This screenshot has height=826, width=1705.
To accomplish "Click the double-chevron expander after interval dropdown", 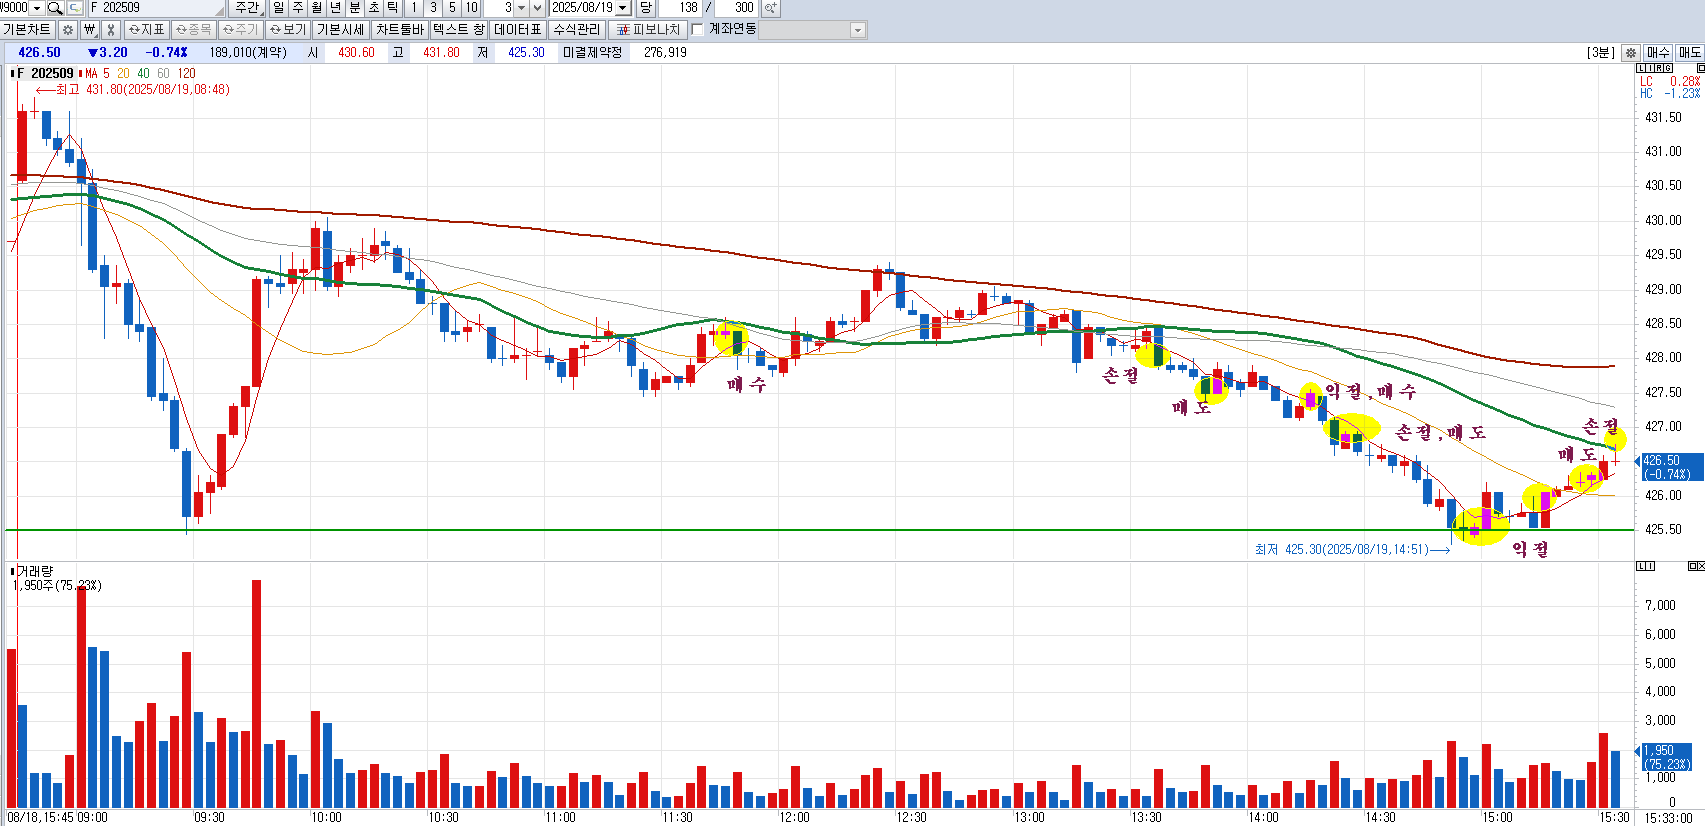I will point(537,8).
